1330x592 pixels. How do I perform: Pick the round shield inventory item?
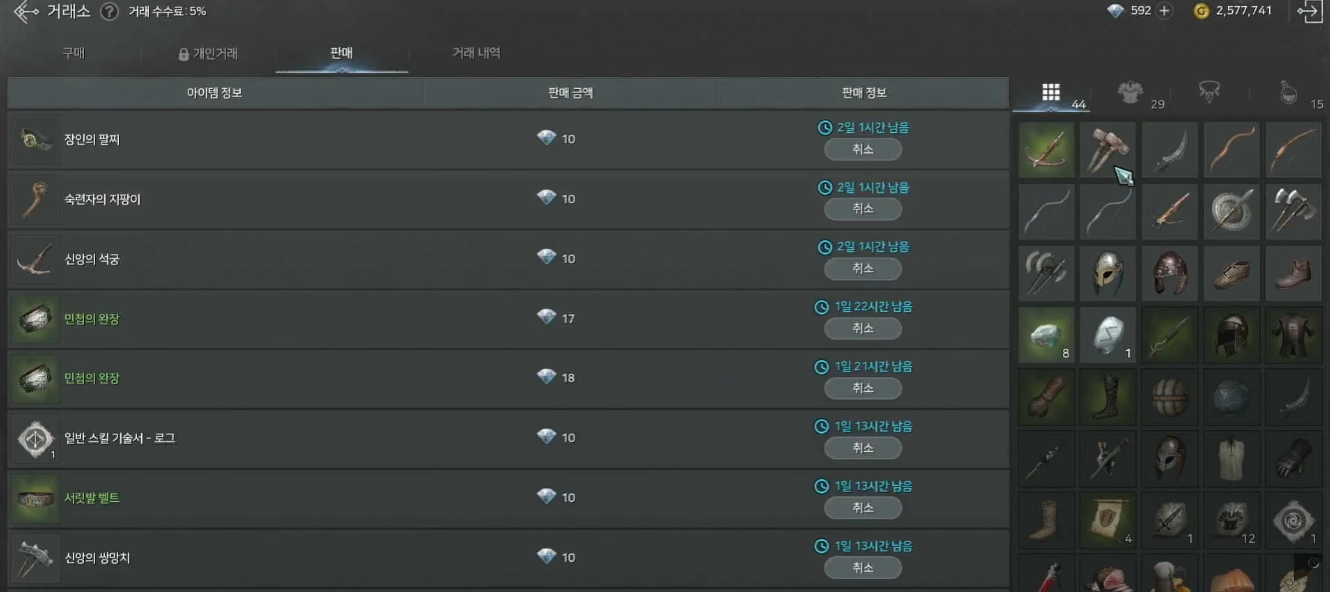pos(1232,211)
